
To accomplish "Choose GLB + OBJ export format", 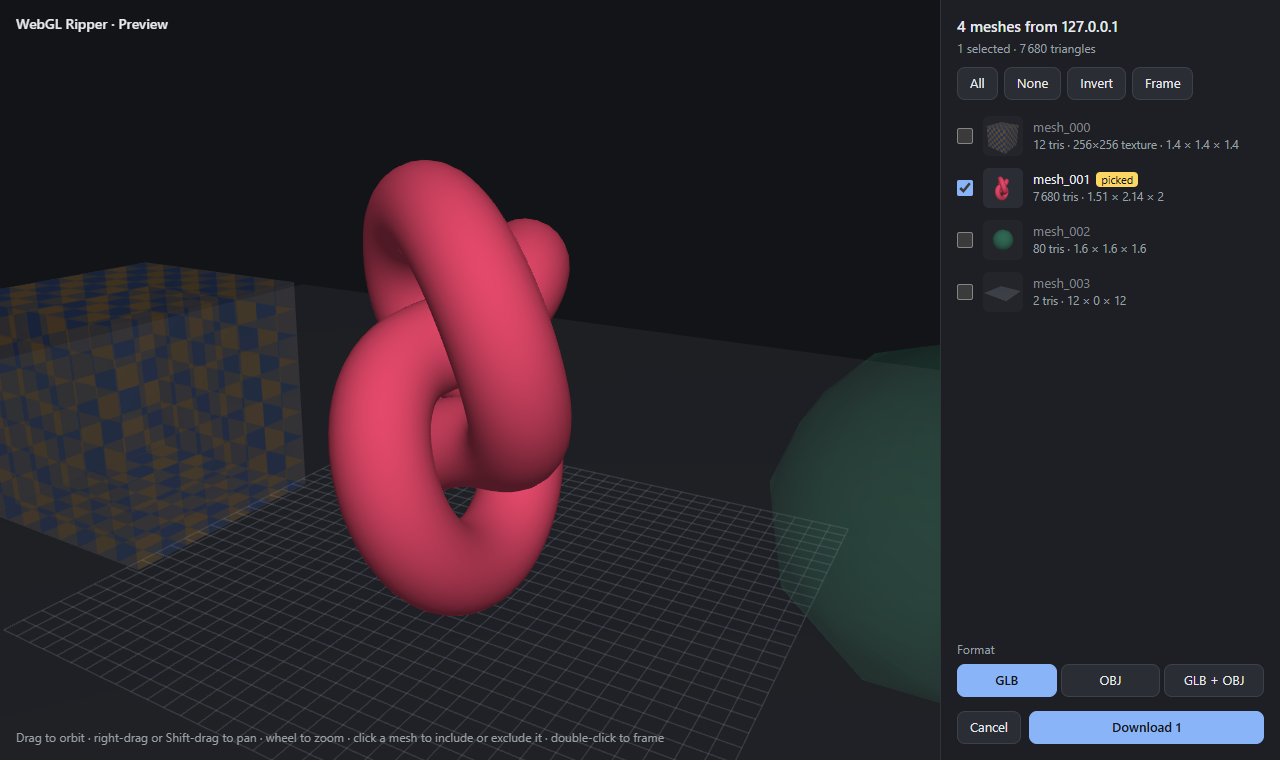I will coord(1214,680).
